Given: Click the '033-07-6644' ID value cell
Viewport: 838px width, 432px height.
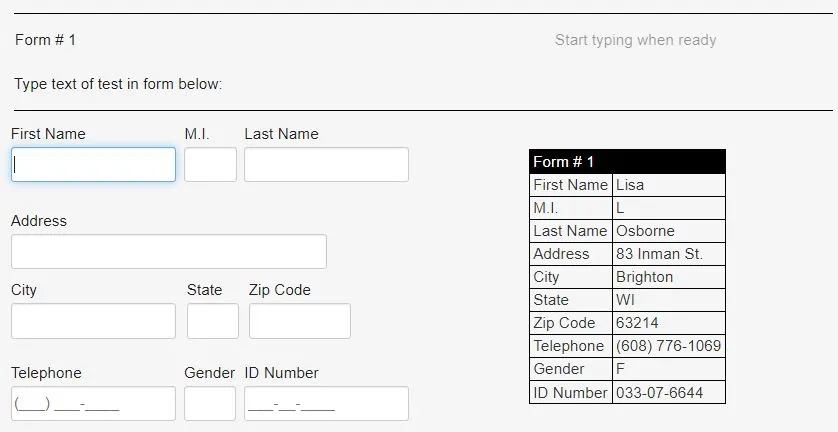Looking at the screenshot, I should coord(669,392).
